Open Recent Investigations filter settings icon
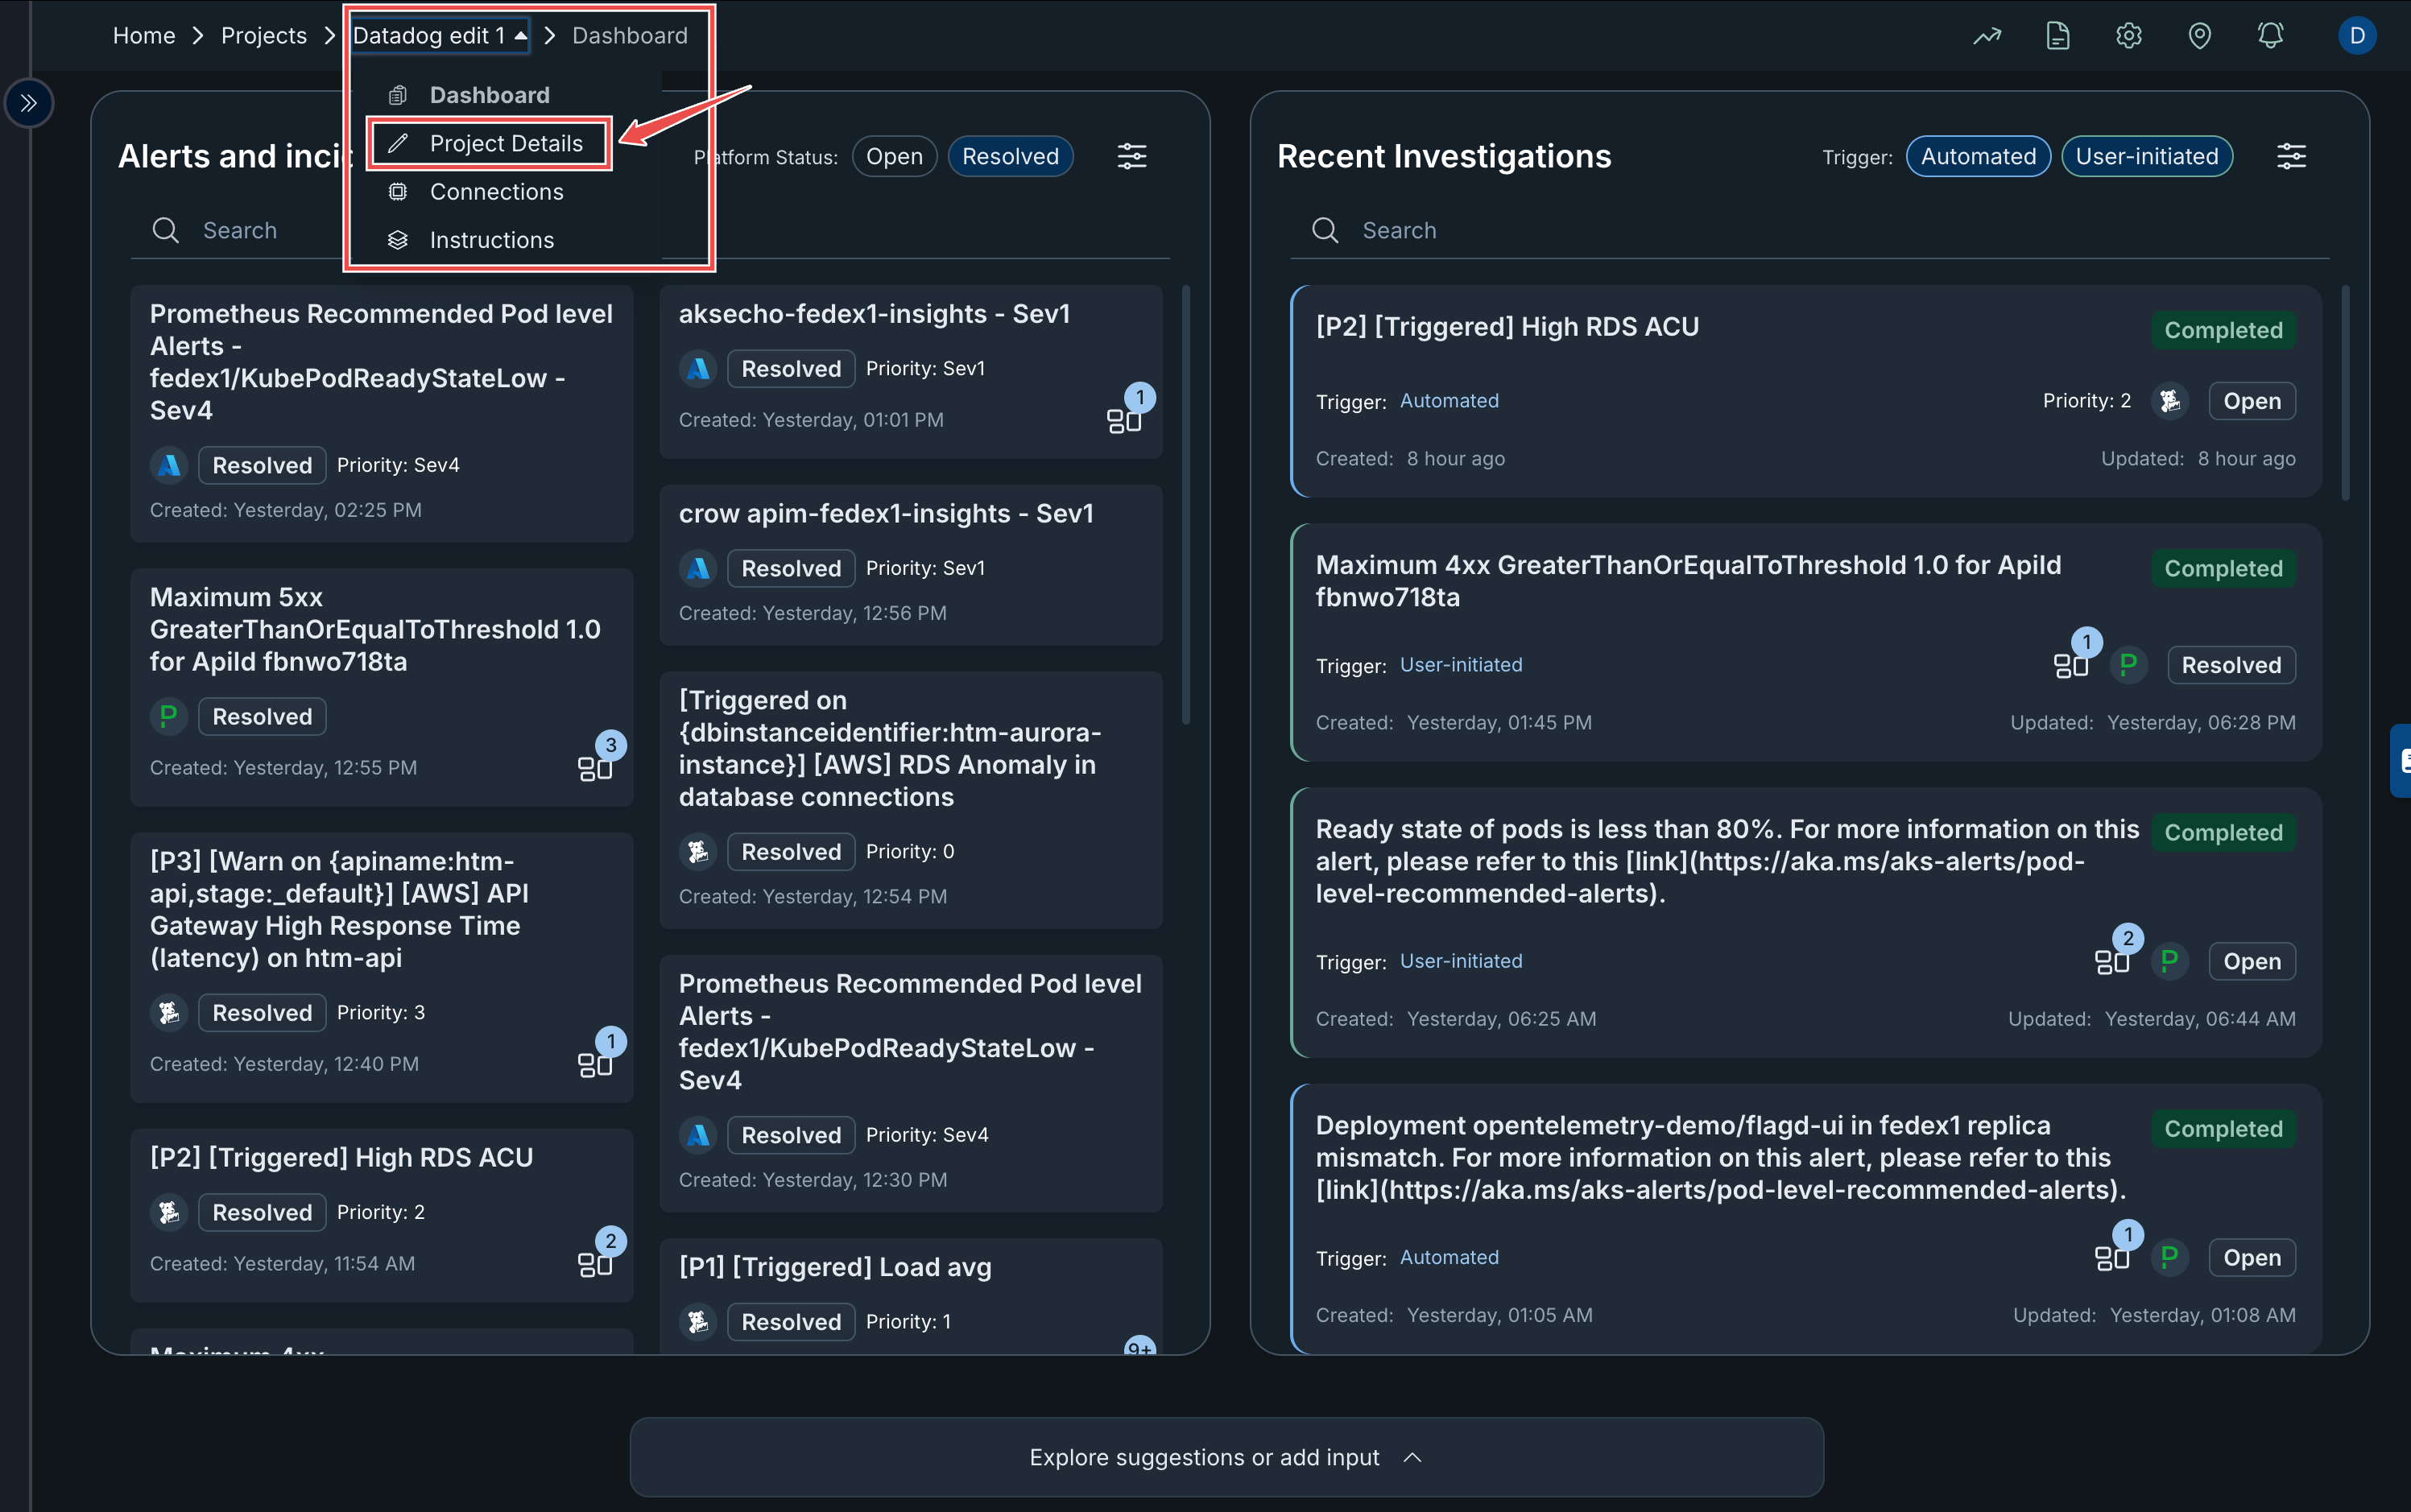Image resolution: width=2411 pixels, height=1512 pixels. [2291, 157]
